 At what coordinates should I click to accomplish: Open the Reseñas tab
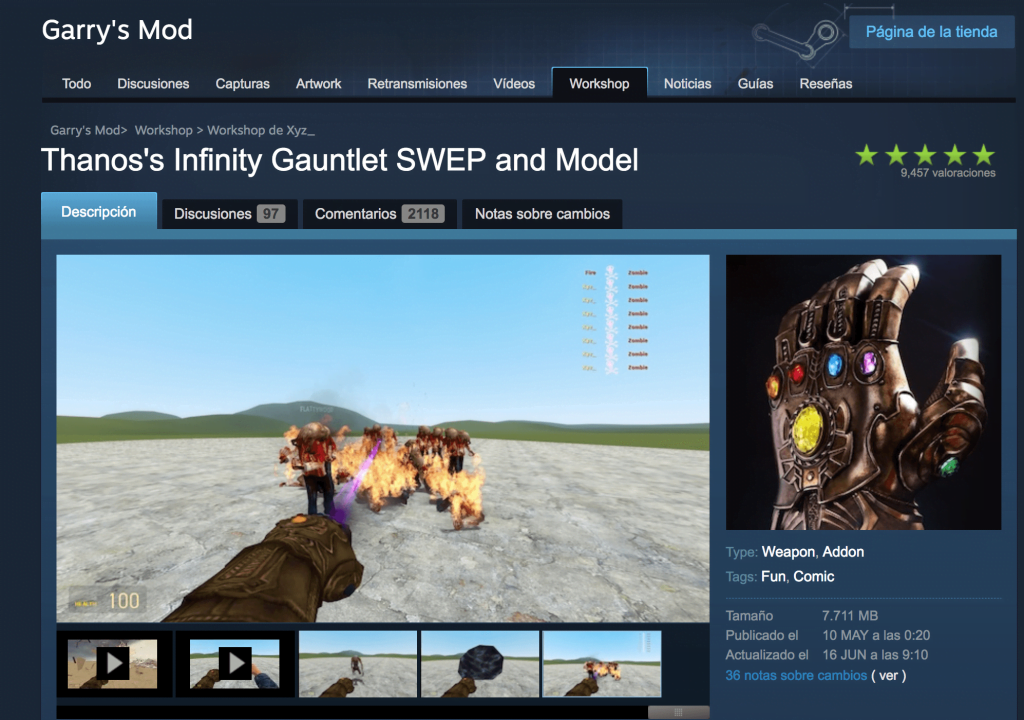[x=825, y=84]
